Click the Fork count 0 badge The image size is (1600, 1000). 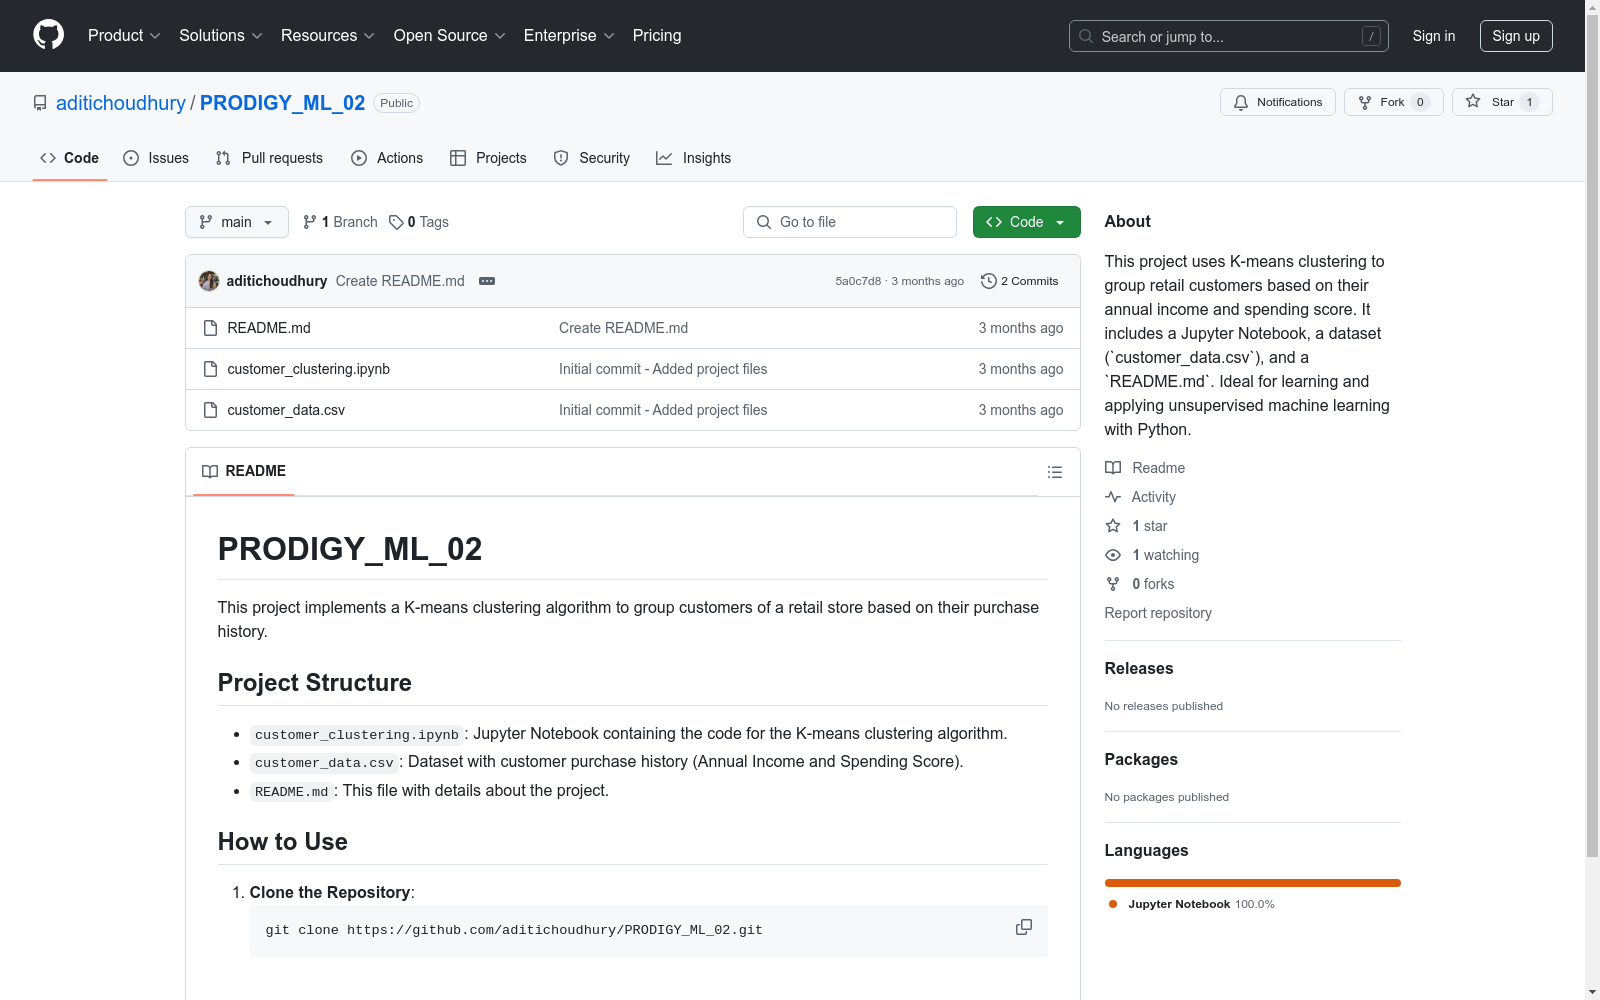pos(1420,102)
